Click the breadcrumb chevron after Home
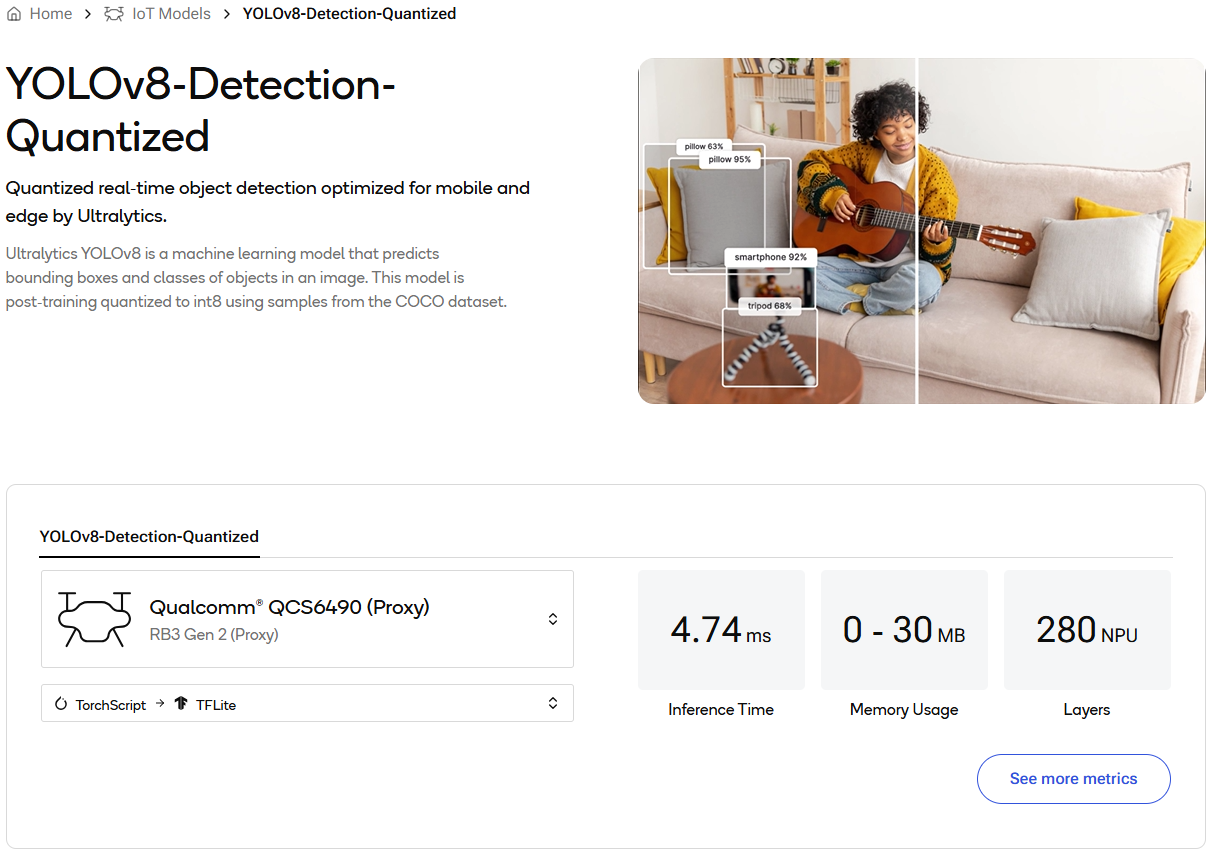The width and height of the screenshot is (1209, 853). click(x=88, y=14)
